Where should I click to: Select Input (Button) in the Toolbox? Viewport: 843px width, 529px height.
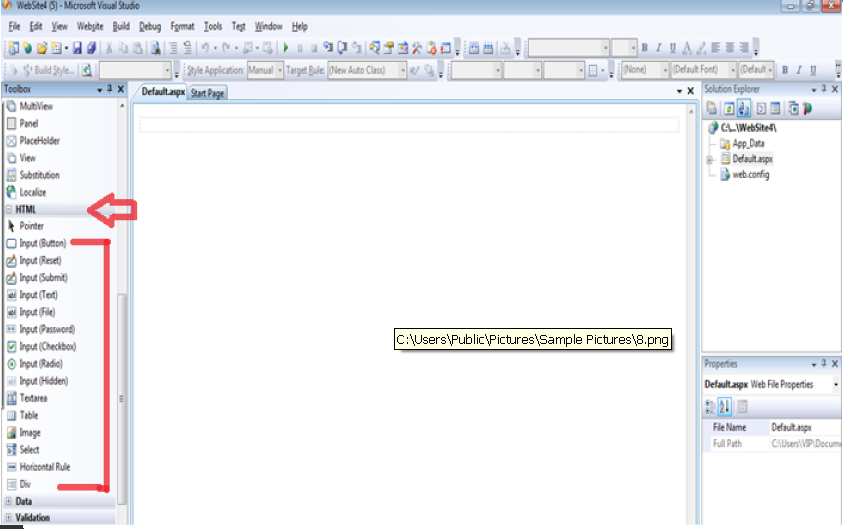pyautogui.click(x=37, y=244)
